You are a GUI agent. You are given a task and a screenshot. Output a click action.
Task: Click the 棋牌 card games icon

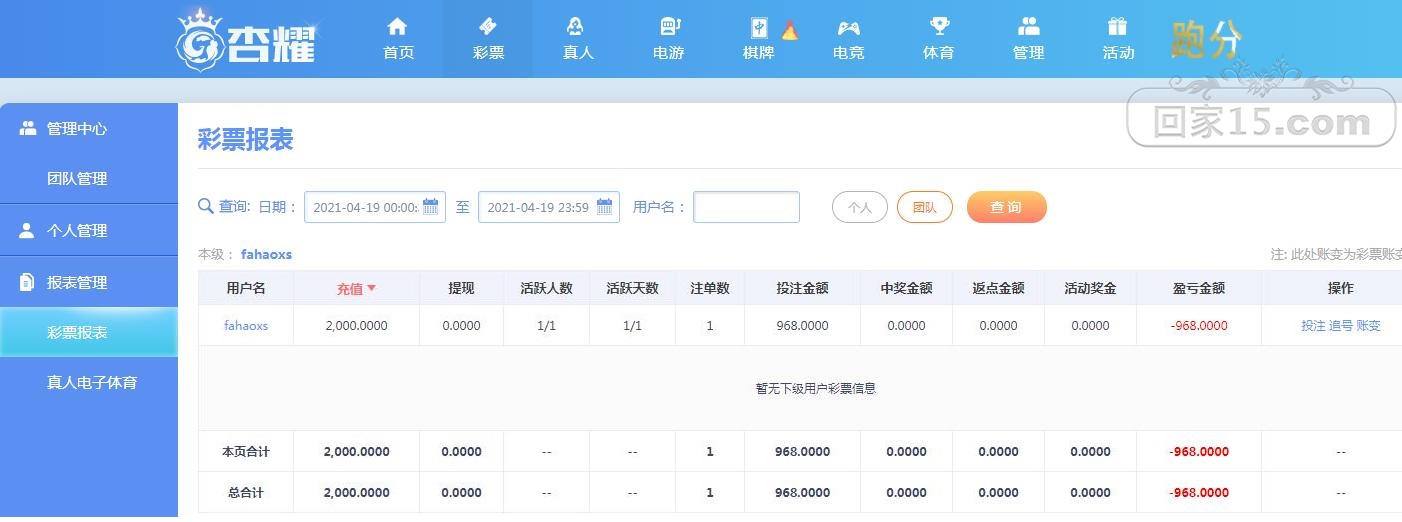[x=759, y=28]
